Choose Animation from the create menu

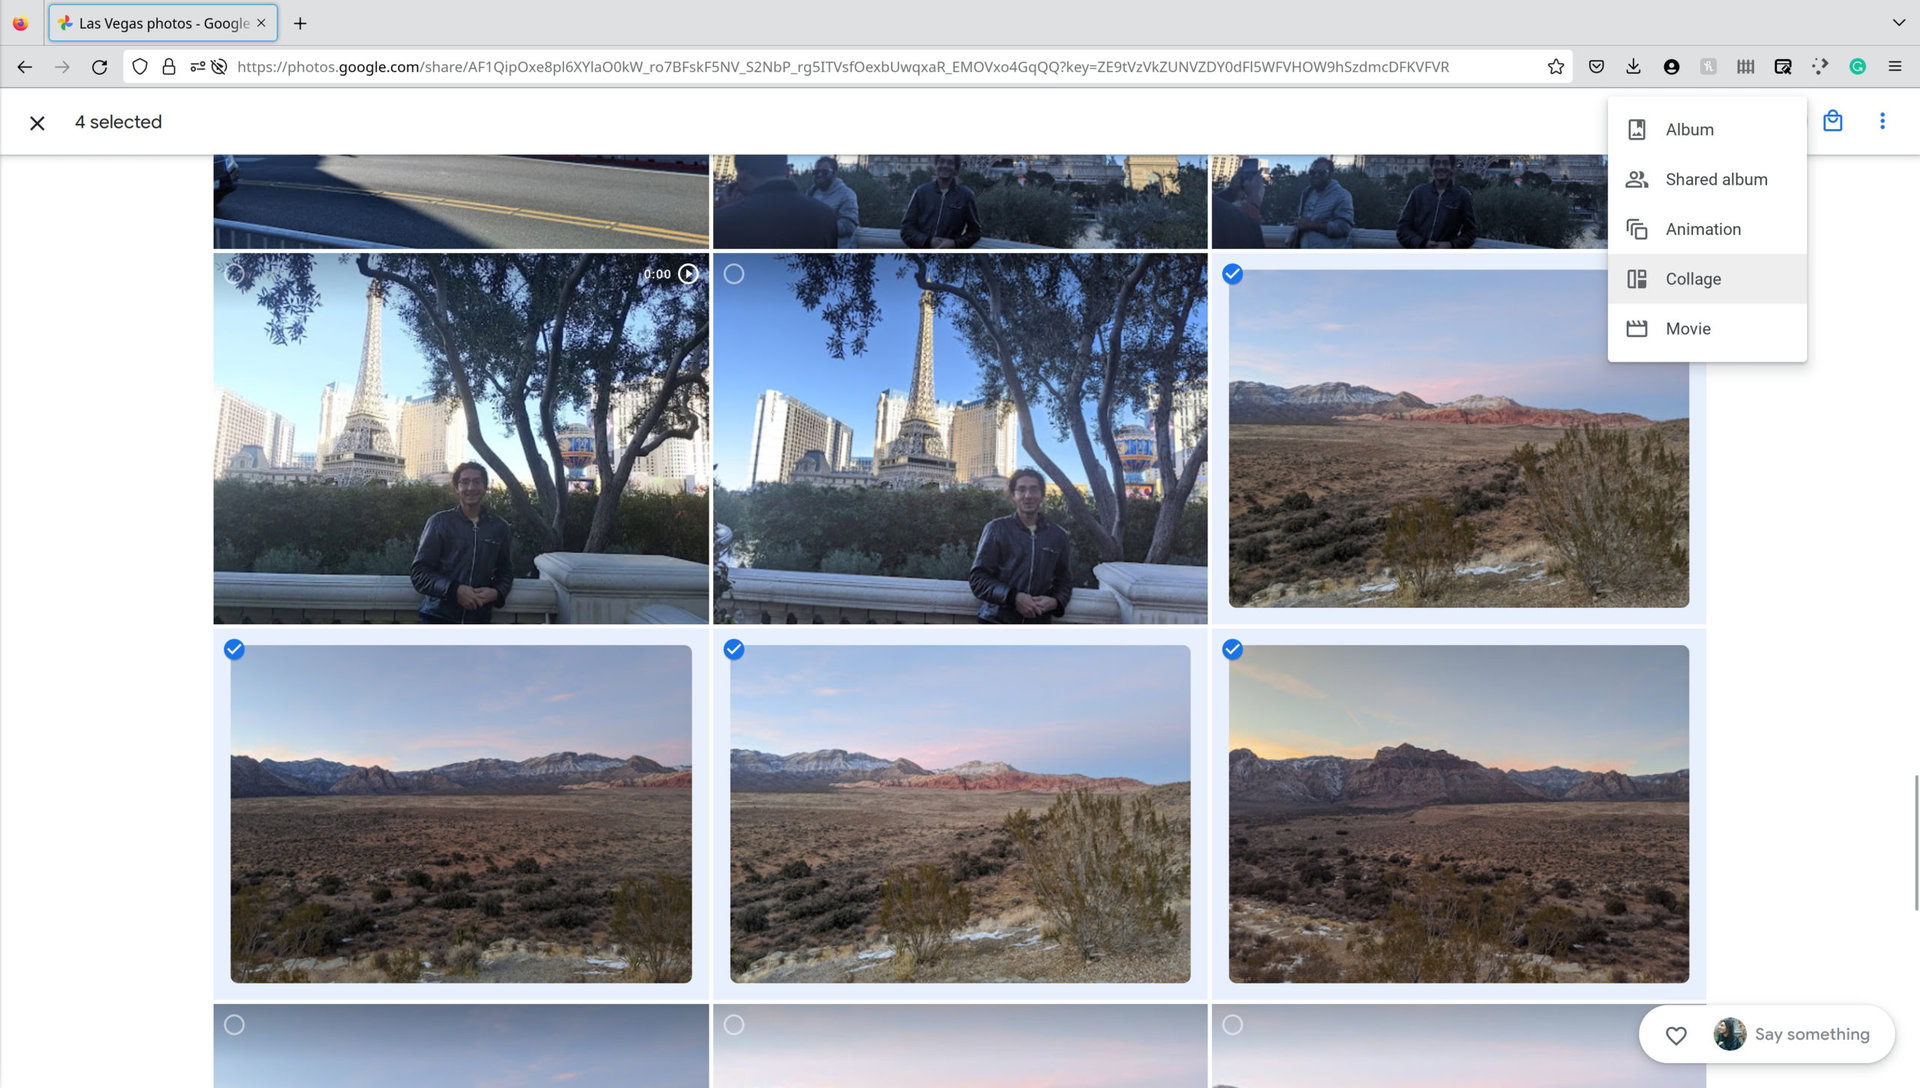[x=1703, y=229]
